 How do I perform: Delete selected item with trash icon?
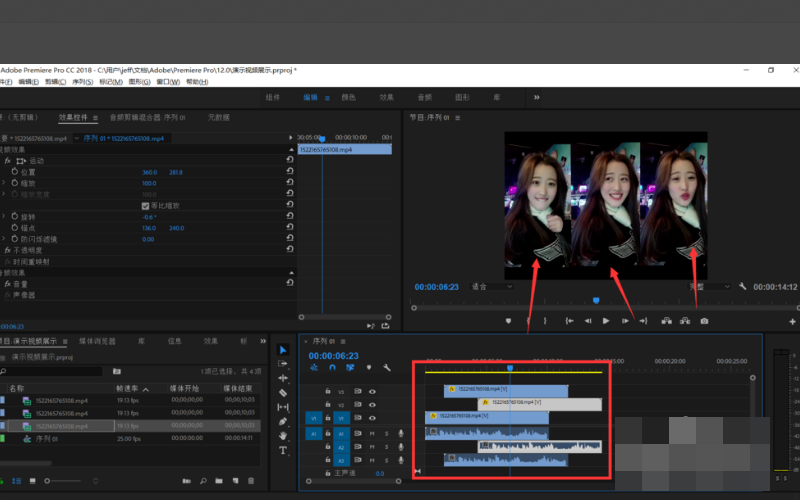[251, 481]
